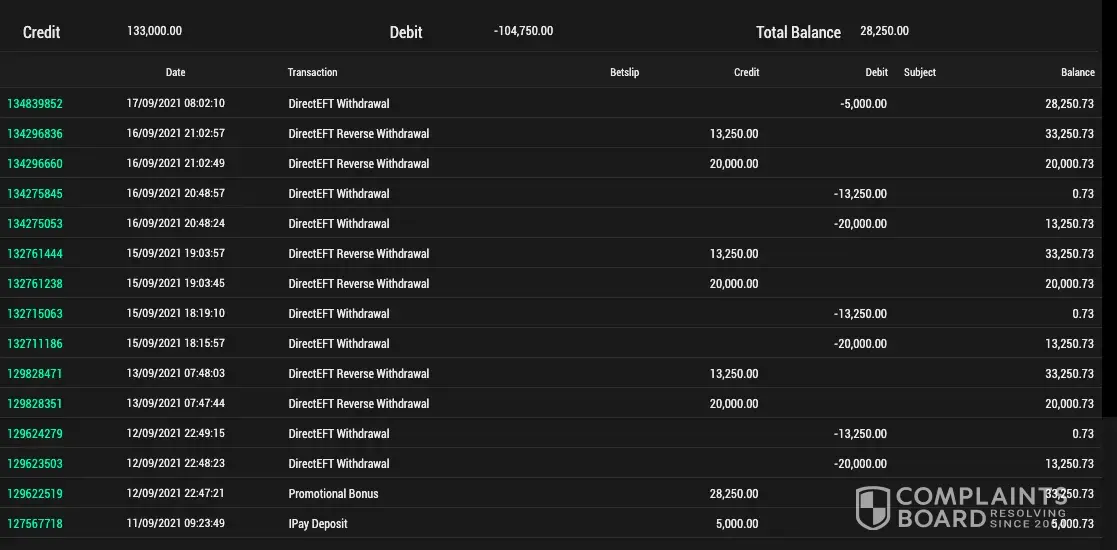Open the Promotional Bonus transaction 129622519
1117x550 pixels.
click(35, 494)
